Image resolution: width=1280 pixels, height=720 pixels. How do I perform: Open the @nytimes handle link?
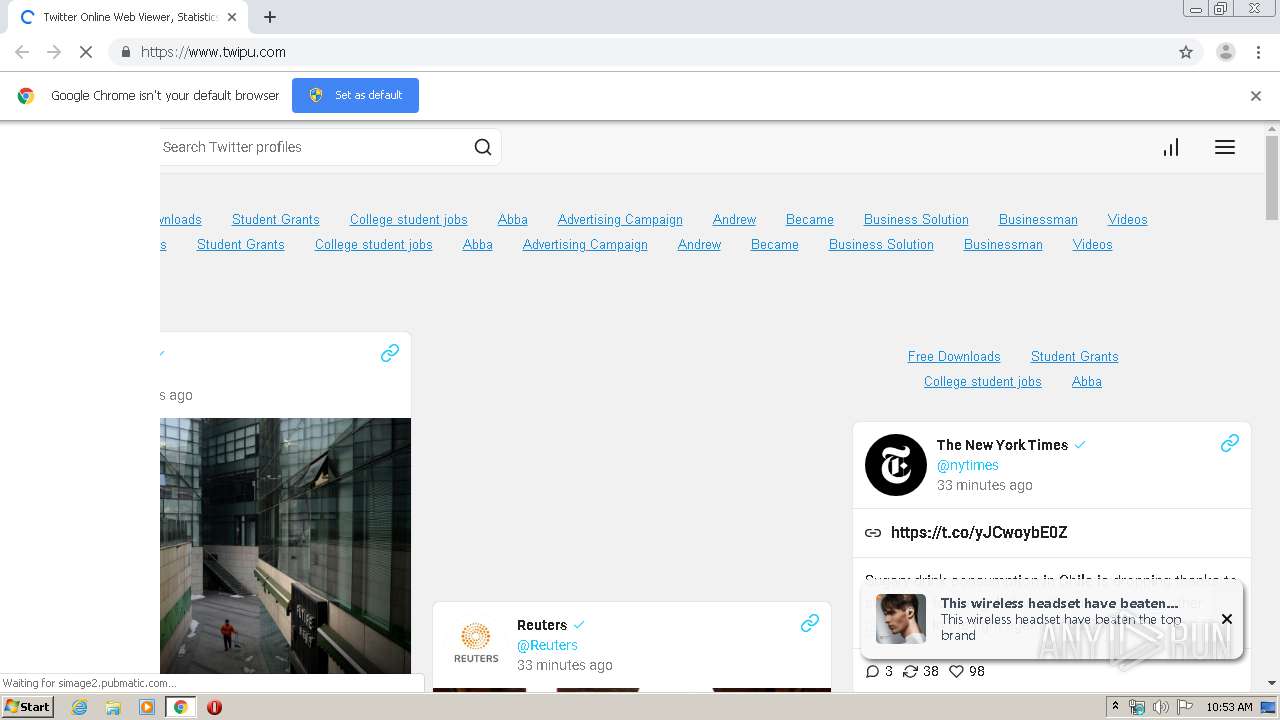coord(968,465)
